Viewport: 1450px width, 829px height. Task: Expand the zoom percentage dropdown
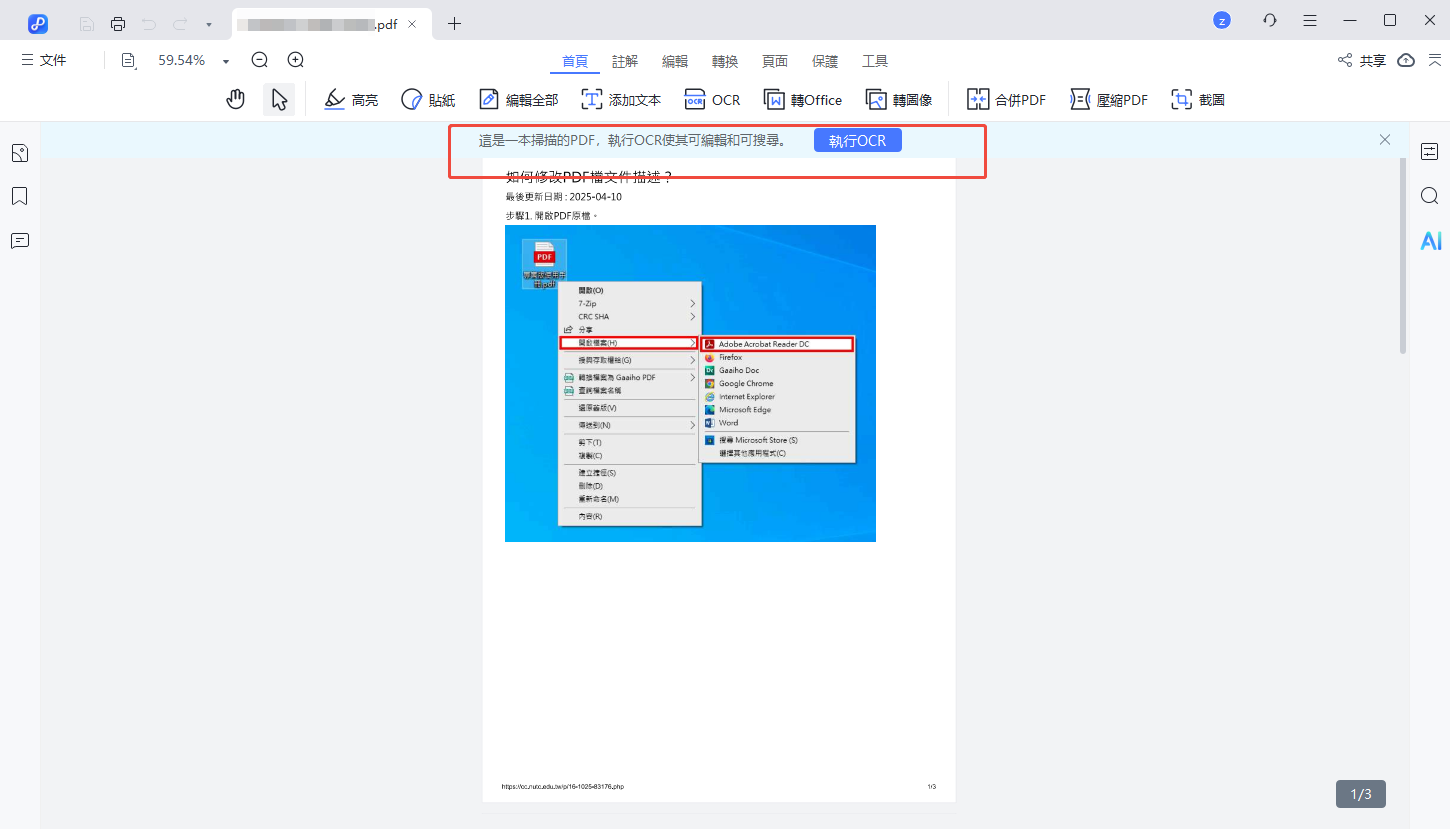(226, 61)
